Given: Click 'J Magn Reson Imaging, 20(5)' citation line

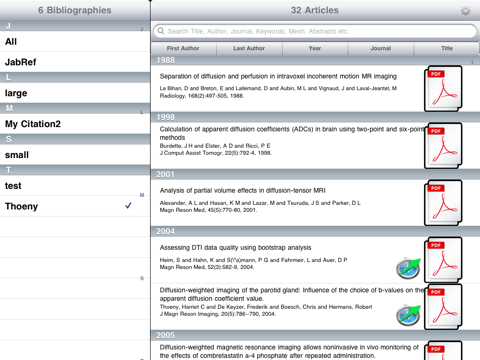Looking at the screenshot, I should tap(218, 314).
